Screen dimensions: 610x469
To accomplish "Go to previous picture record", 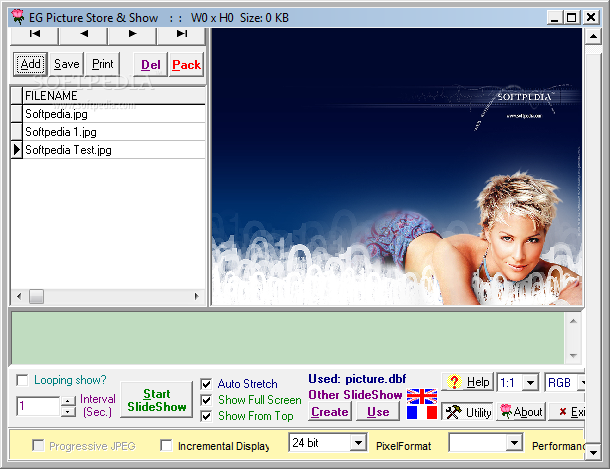I will [x=84, y=35].
